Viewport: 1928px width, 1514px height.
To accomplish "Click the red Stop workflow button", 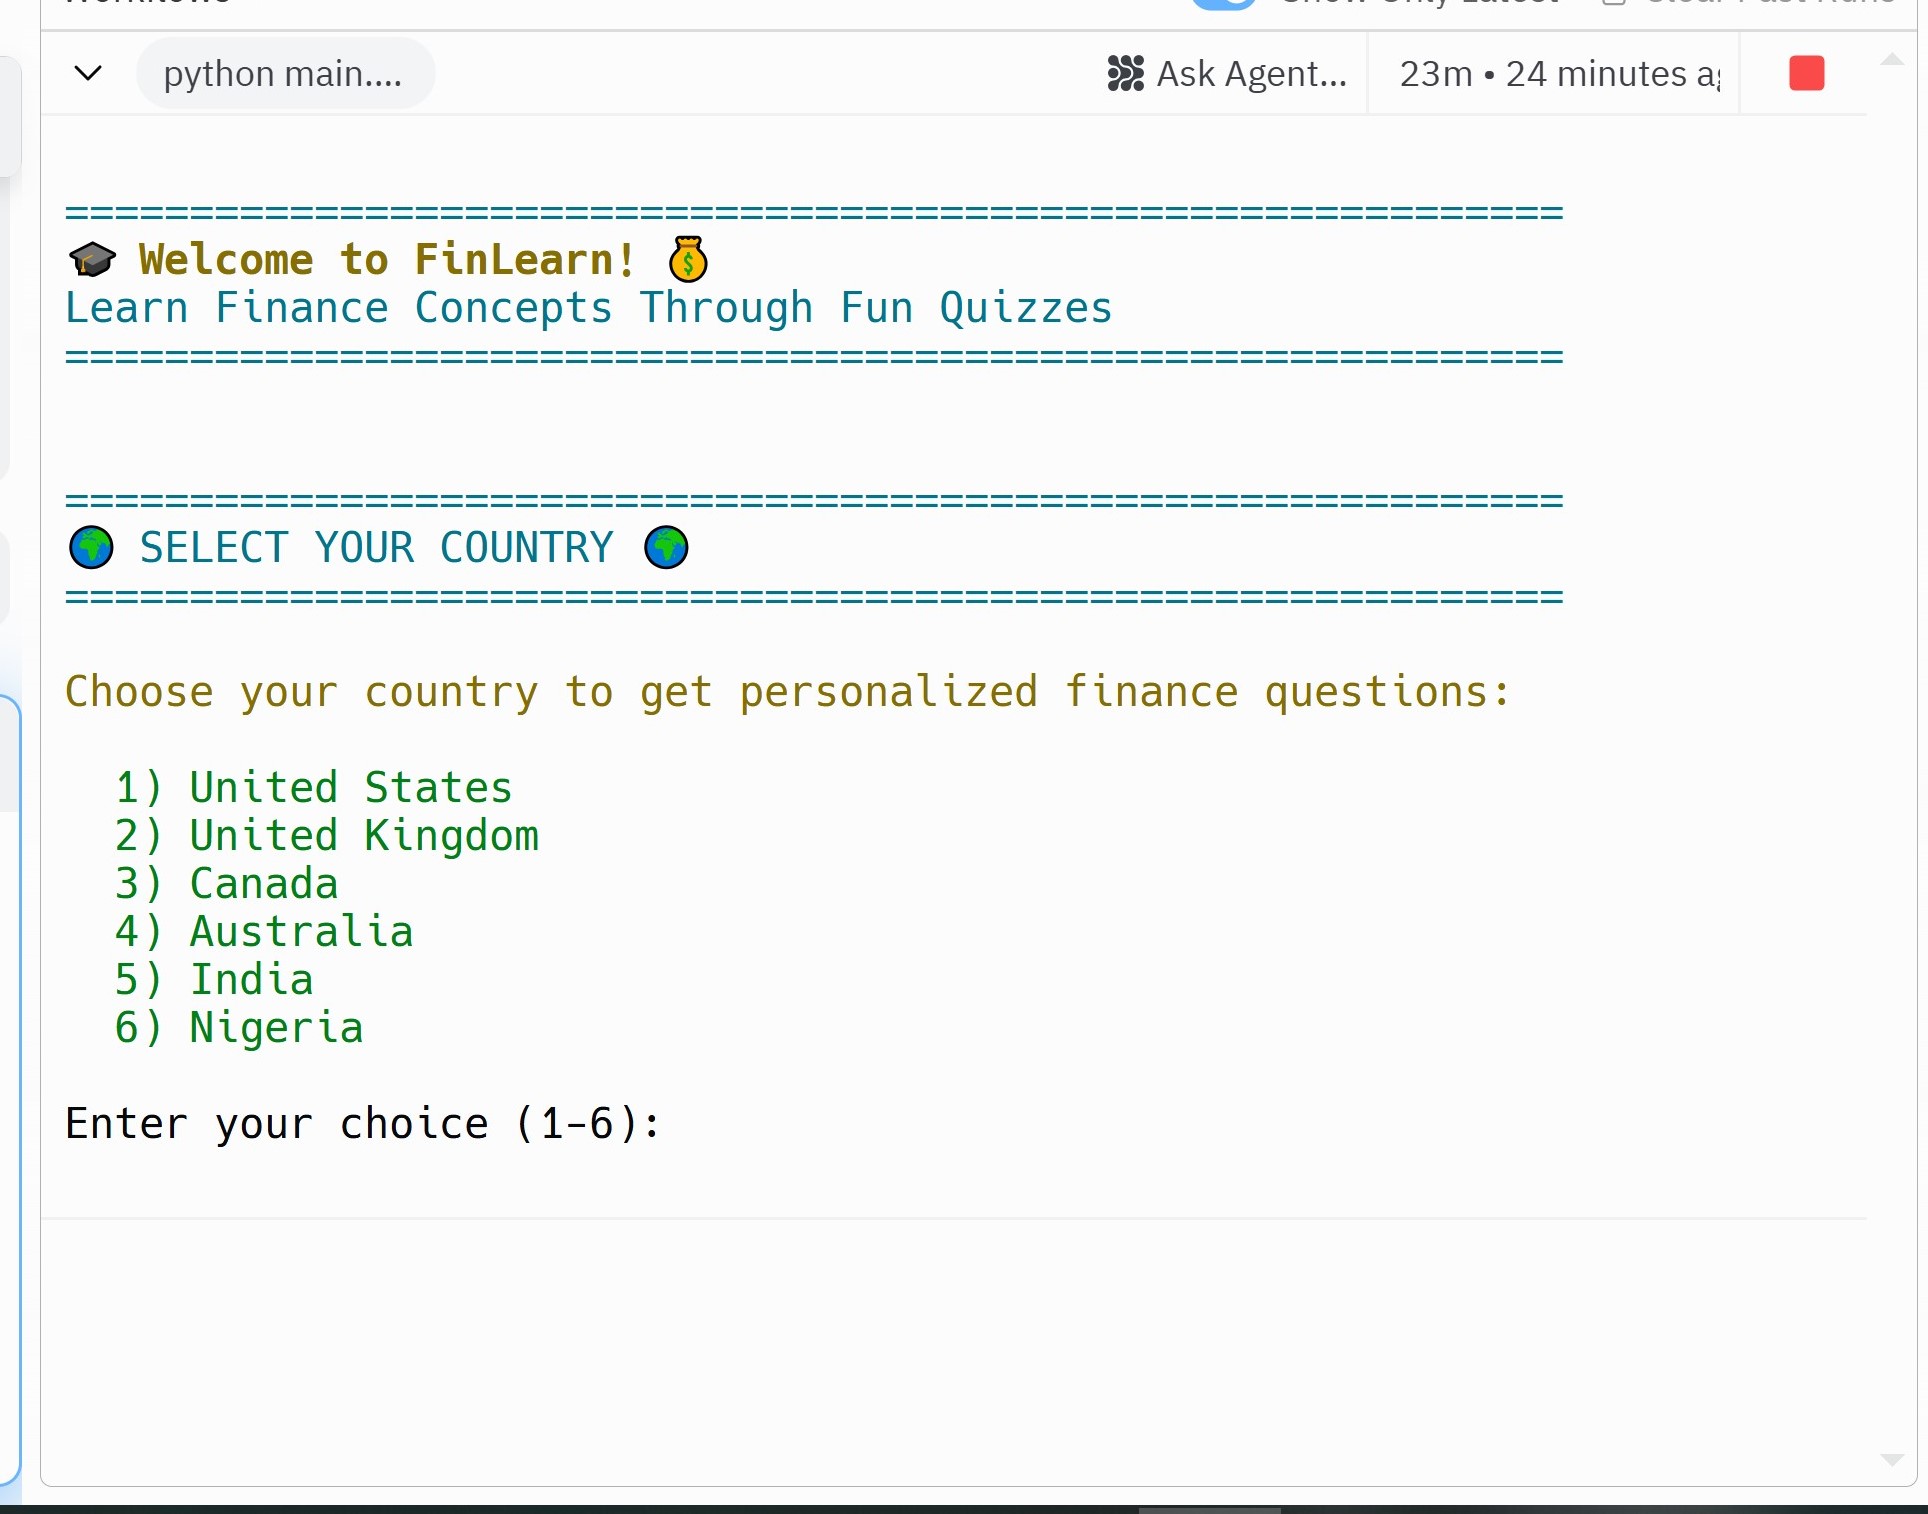I will [1806, 73].
